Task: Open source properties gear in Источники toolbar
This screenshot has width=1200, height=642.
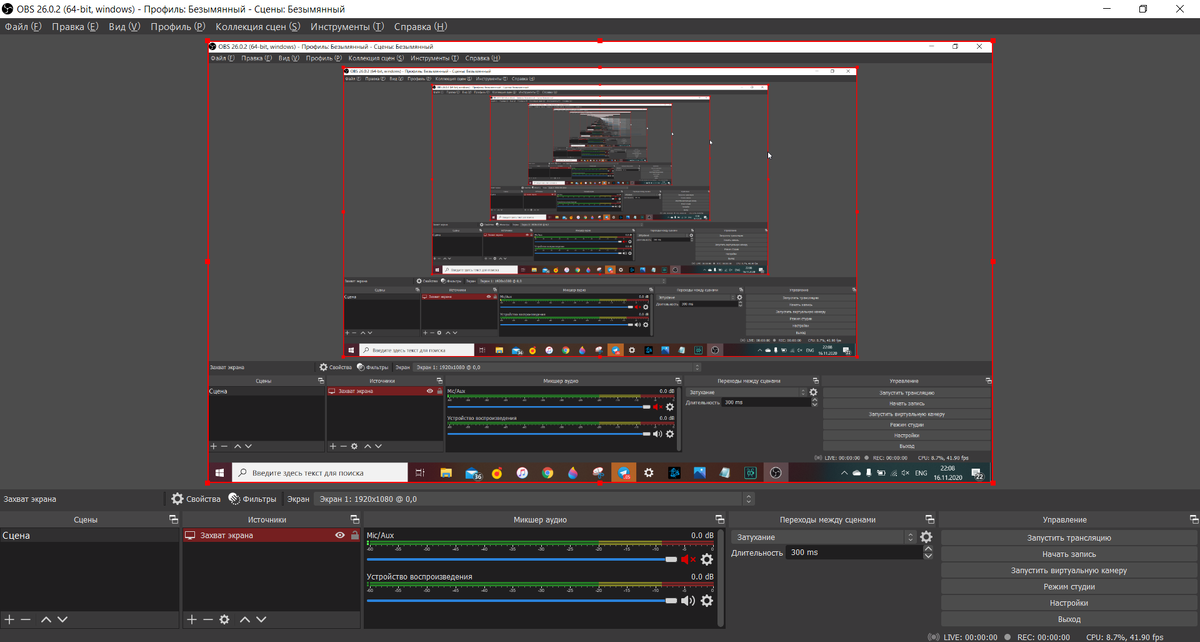Action: (224, 620)
